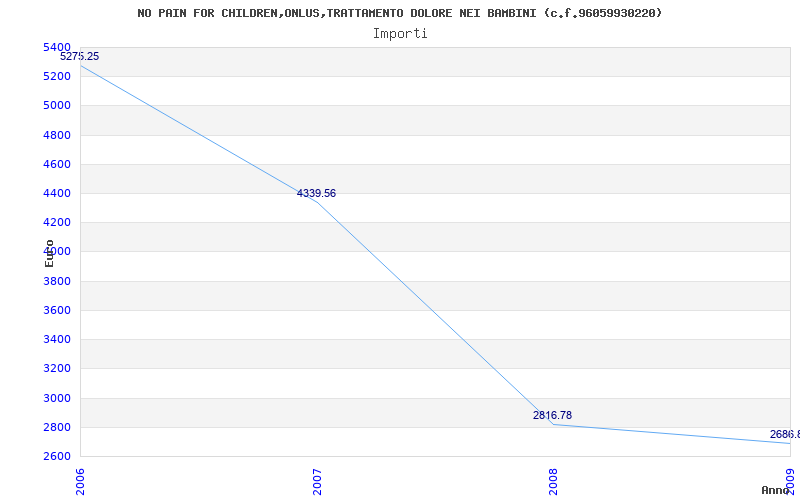Click the 4800 y-axis value
The image size is (800, 500).
[57, 135]
